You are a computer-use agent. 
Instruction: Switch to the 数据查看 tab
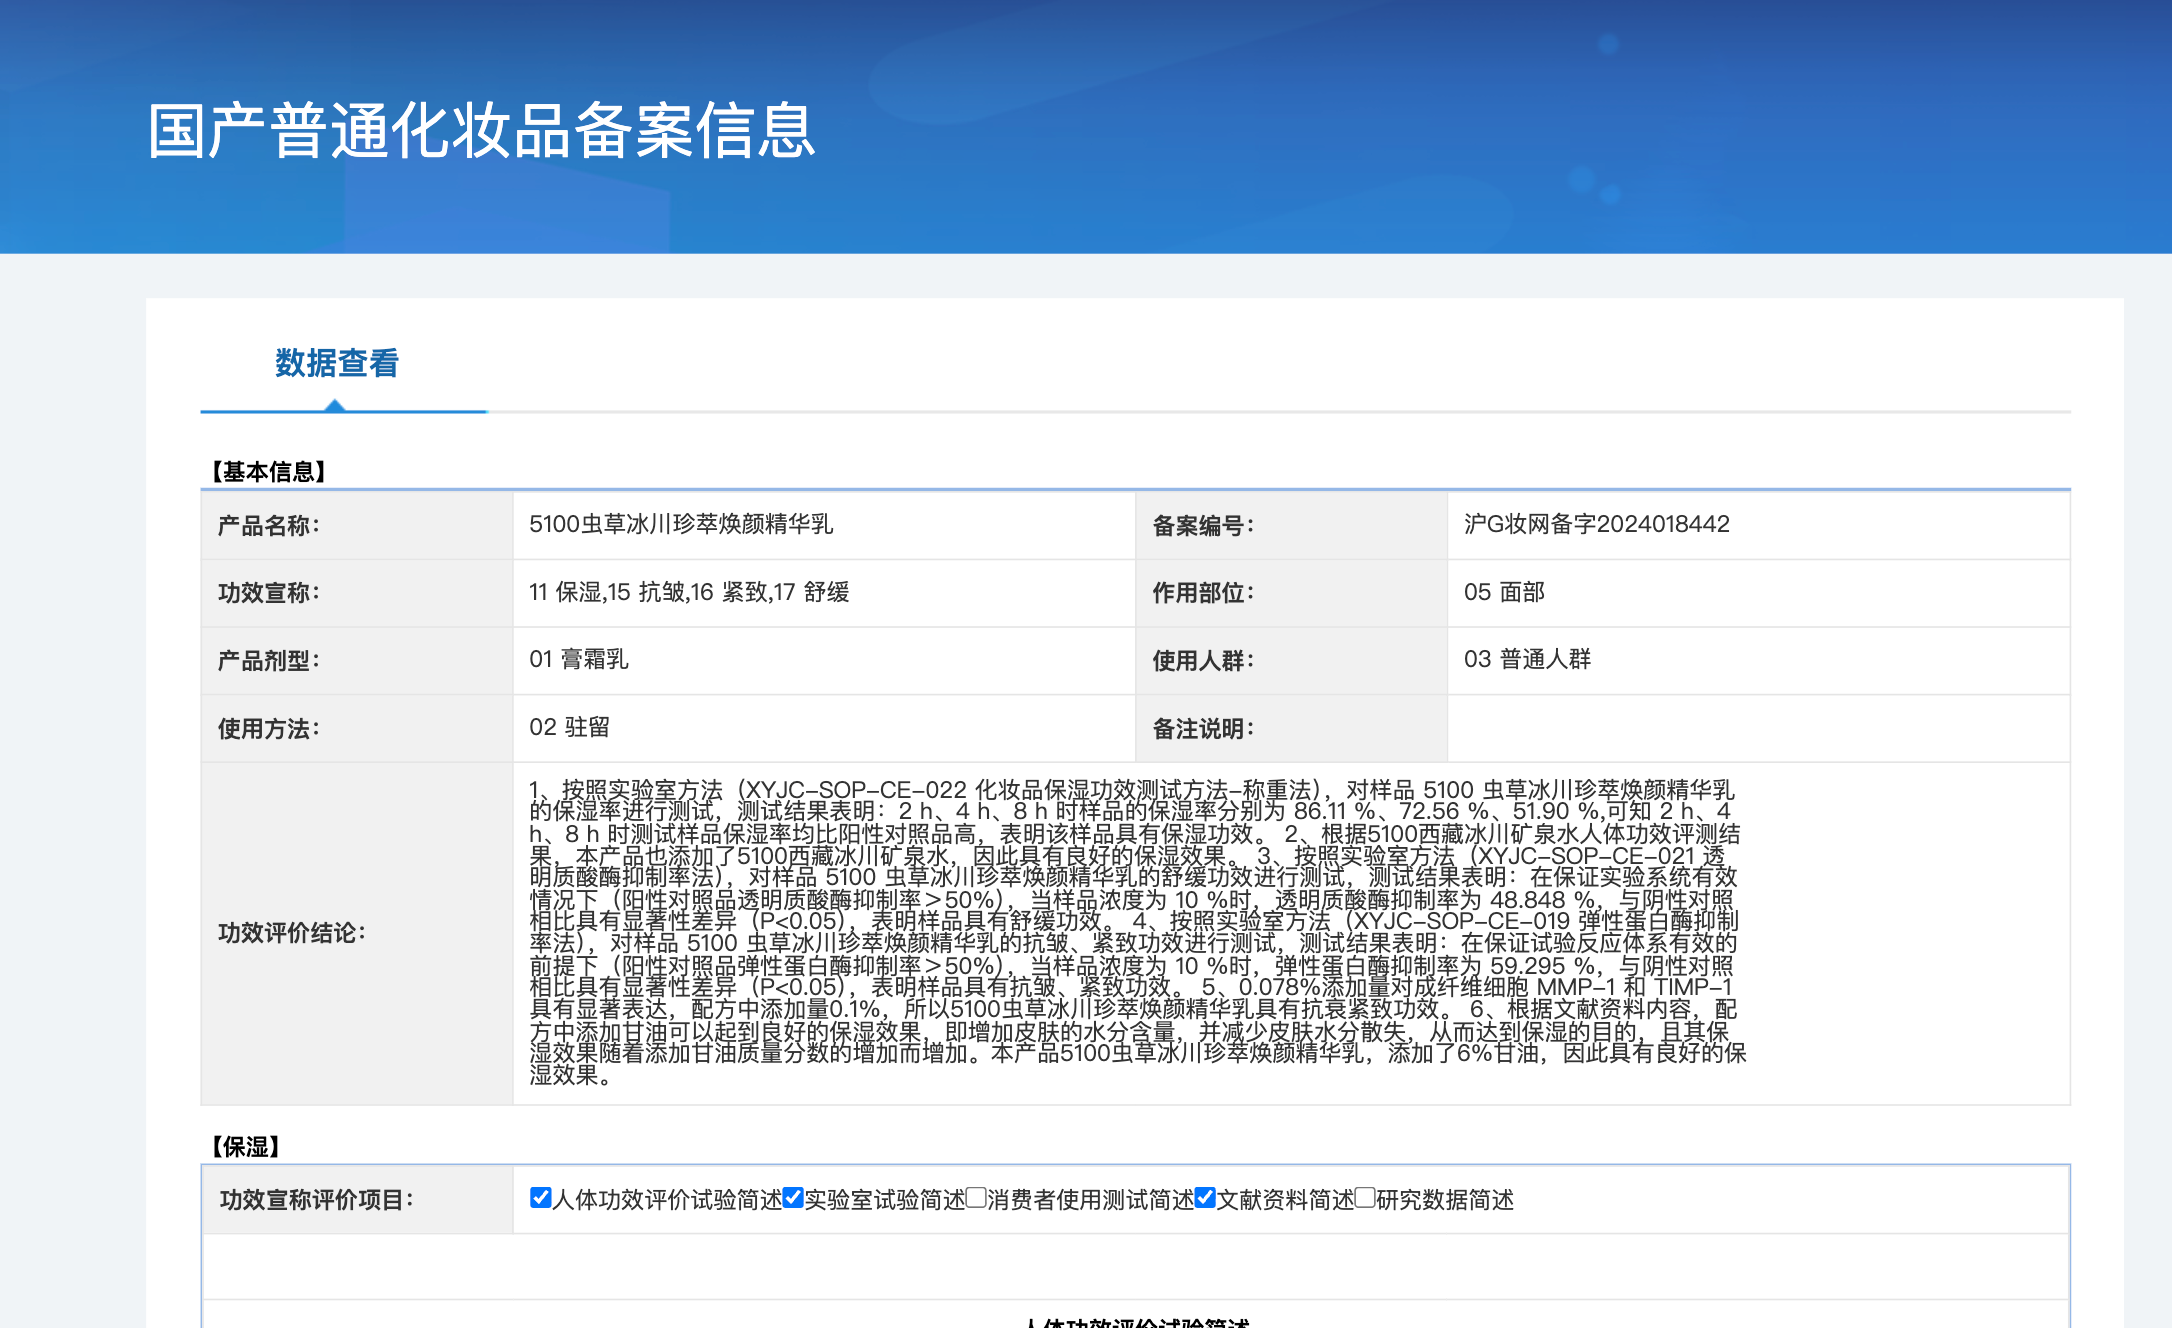tap(337, 363)
